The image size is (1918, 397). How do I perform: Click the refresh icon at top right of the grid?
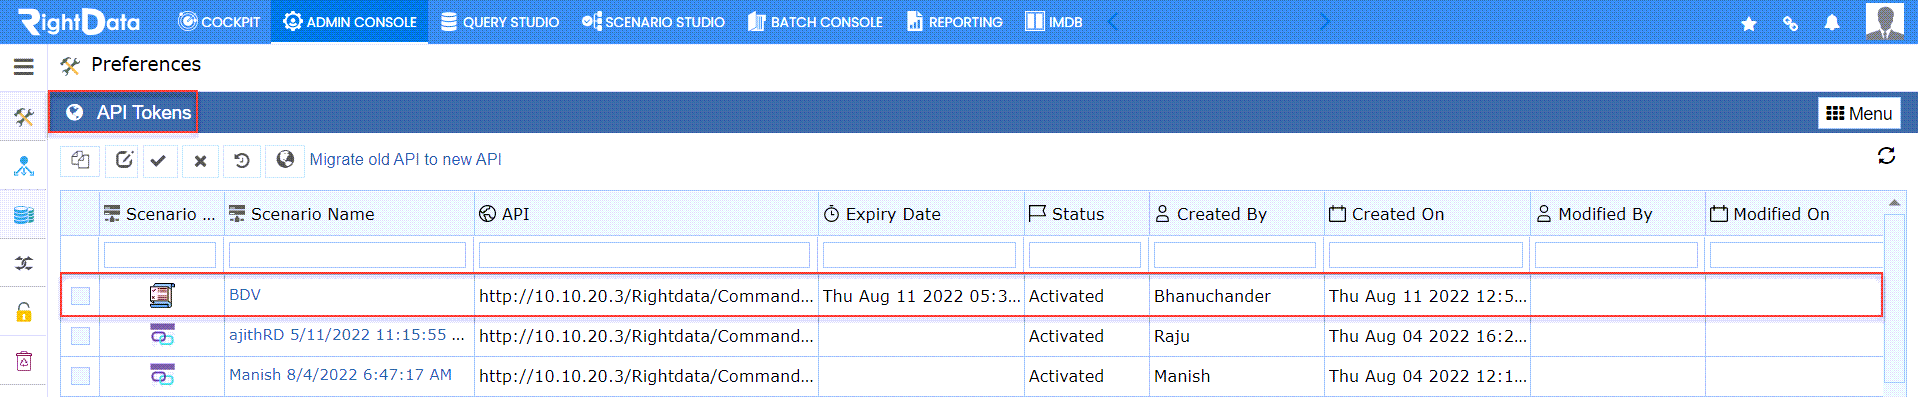pos(1886,156)
